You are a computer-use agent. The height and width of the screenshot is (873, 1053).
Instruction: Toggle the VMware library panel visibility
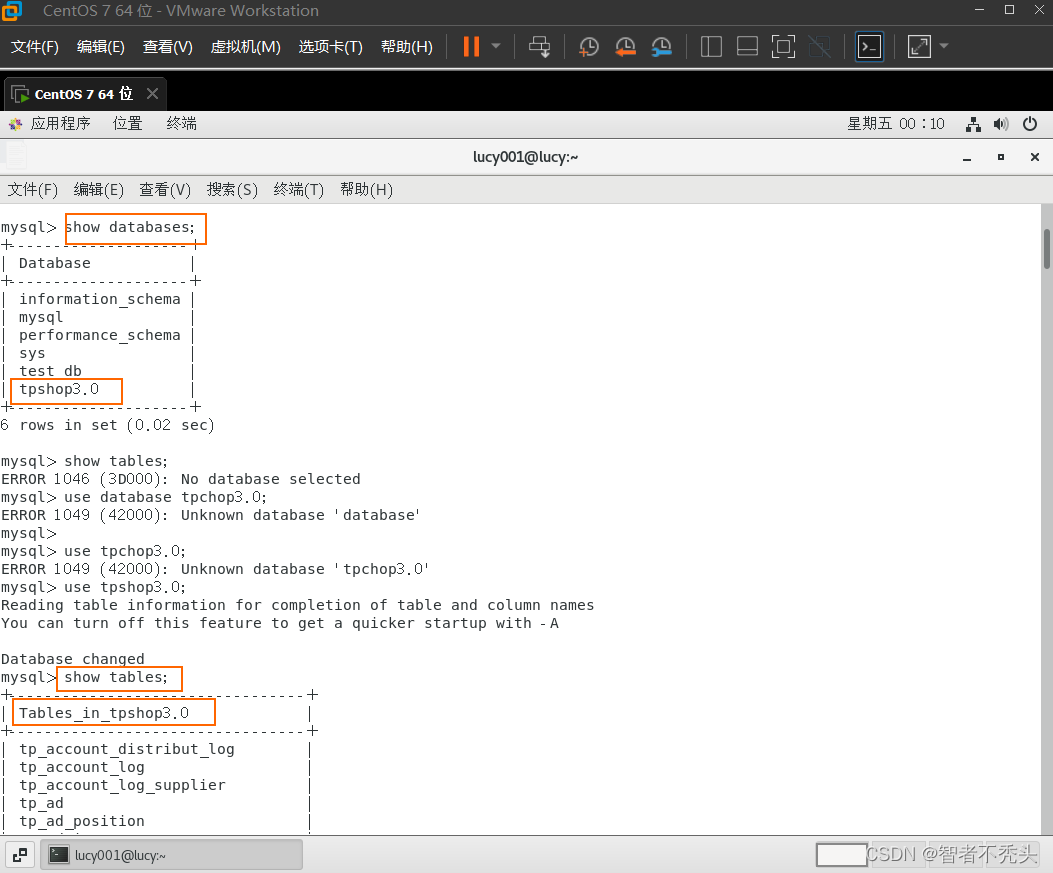710,46
